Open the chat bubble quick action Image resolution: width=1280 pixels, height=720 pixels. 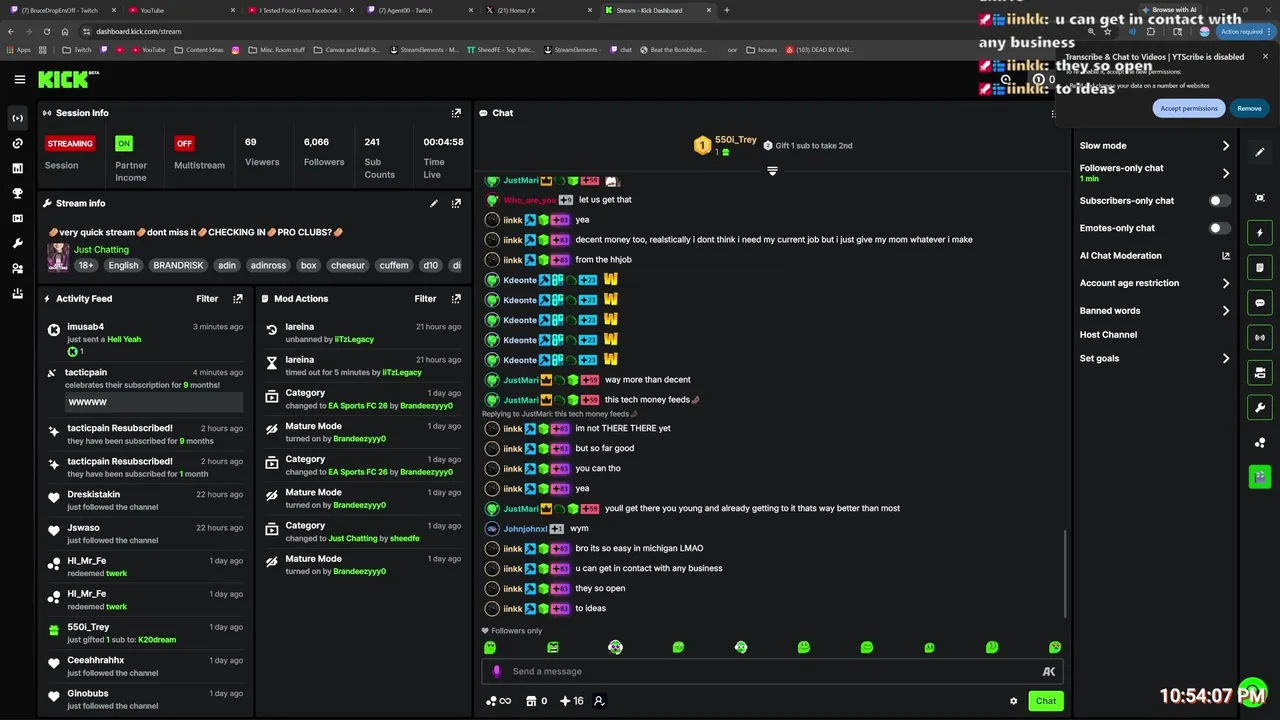(1260, 302)
